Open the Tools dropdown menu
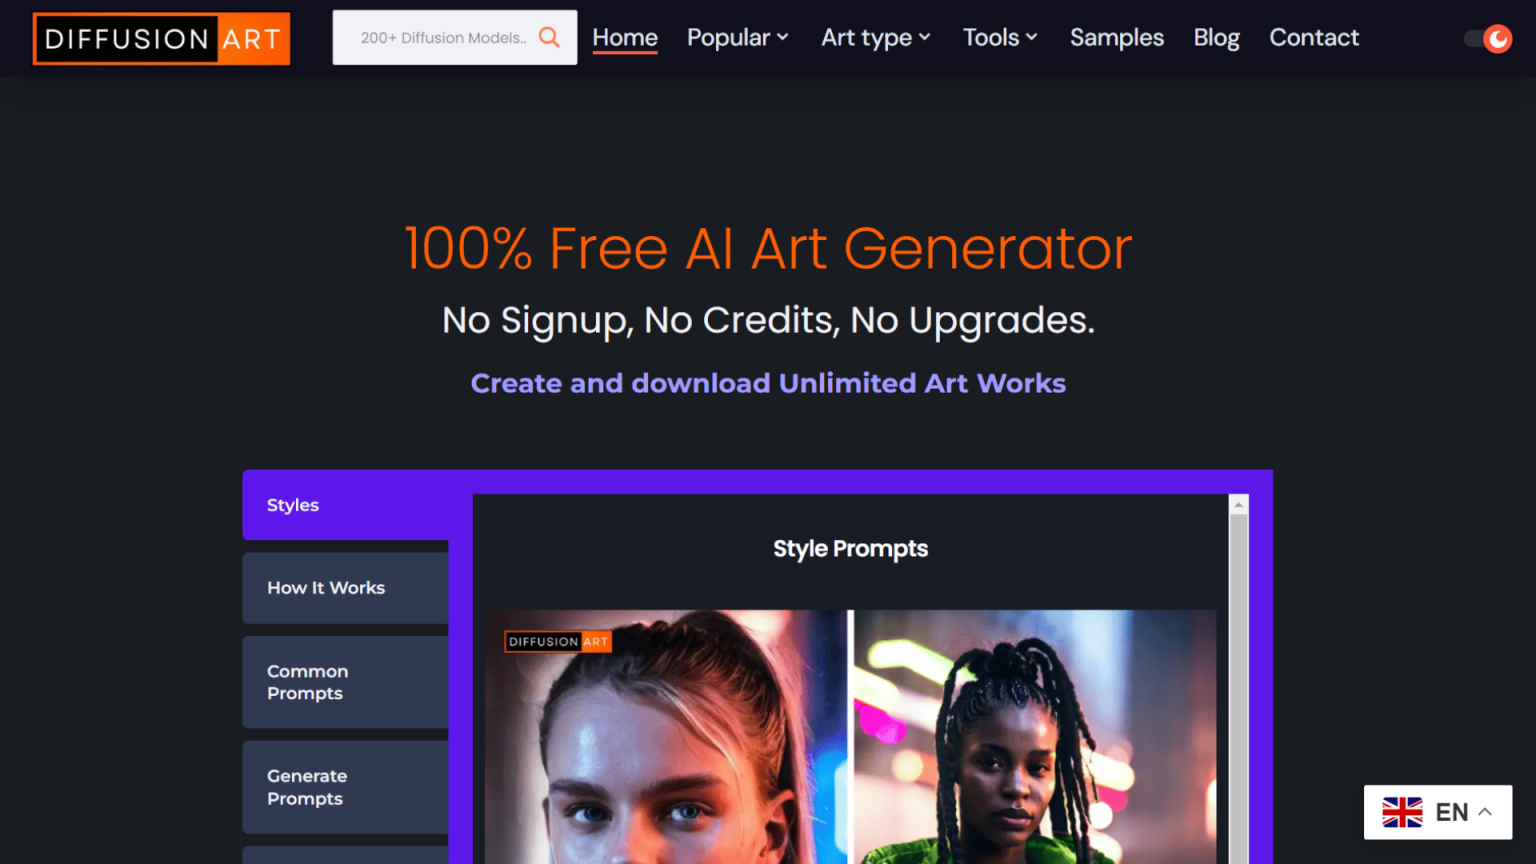The height and width of the screenshot is (864, 1536). pyautogui.click(x=1000, y=38)
